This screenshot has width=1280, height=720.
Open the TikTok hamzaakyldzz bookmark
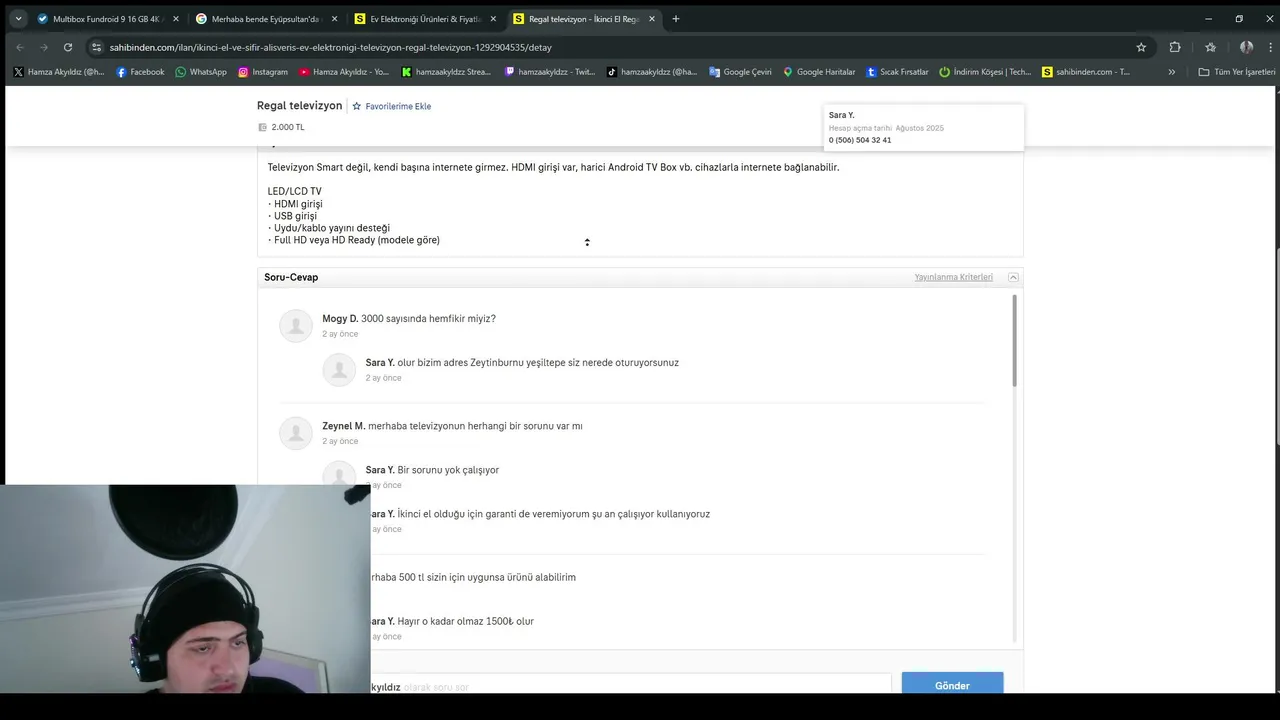[x=652, y=72]
